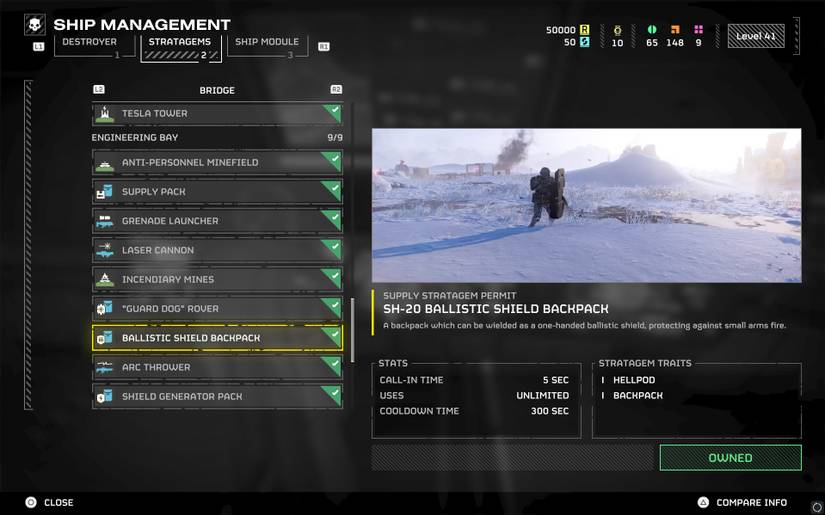This screenshot has height=515, width=825.
Task: Click Compare Info at the bottom right
Action: (750, 502)
